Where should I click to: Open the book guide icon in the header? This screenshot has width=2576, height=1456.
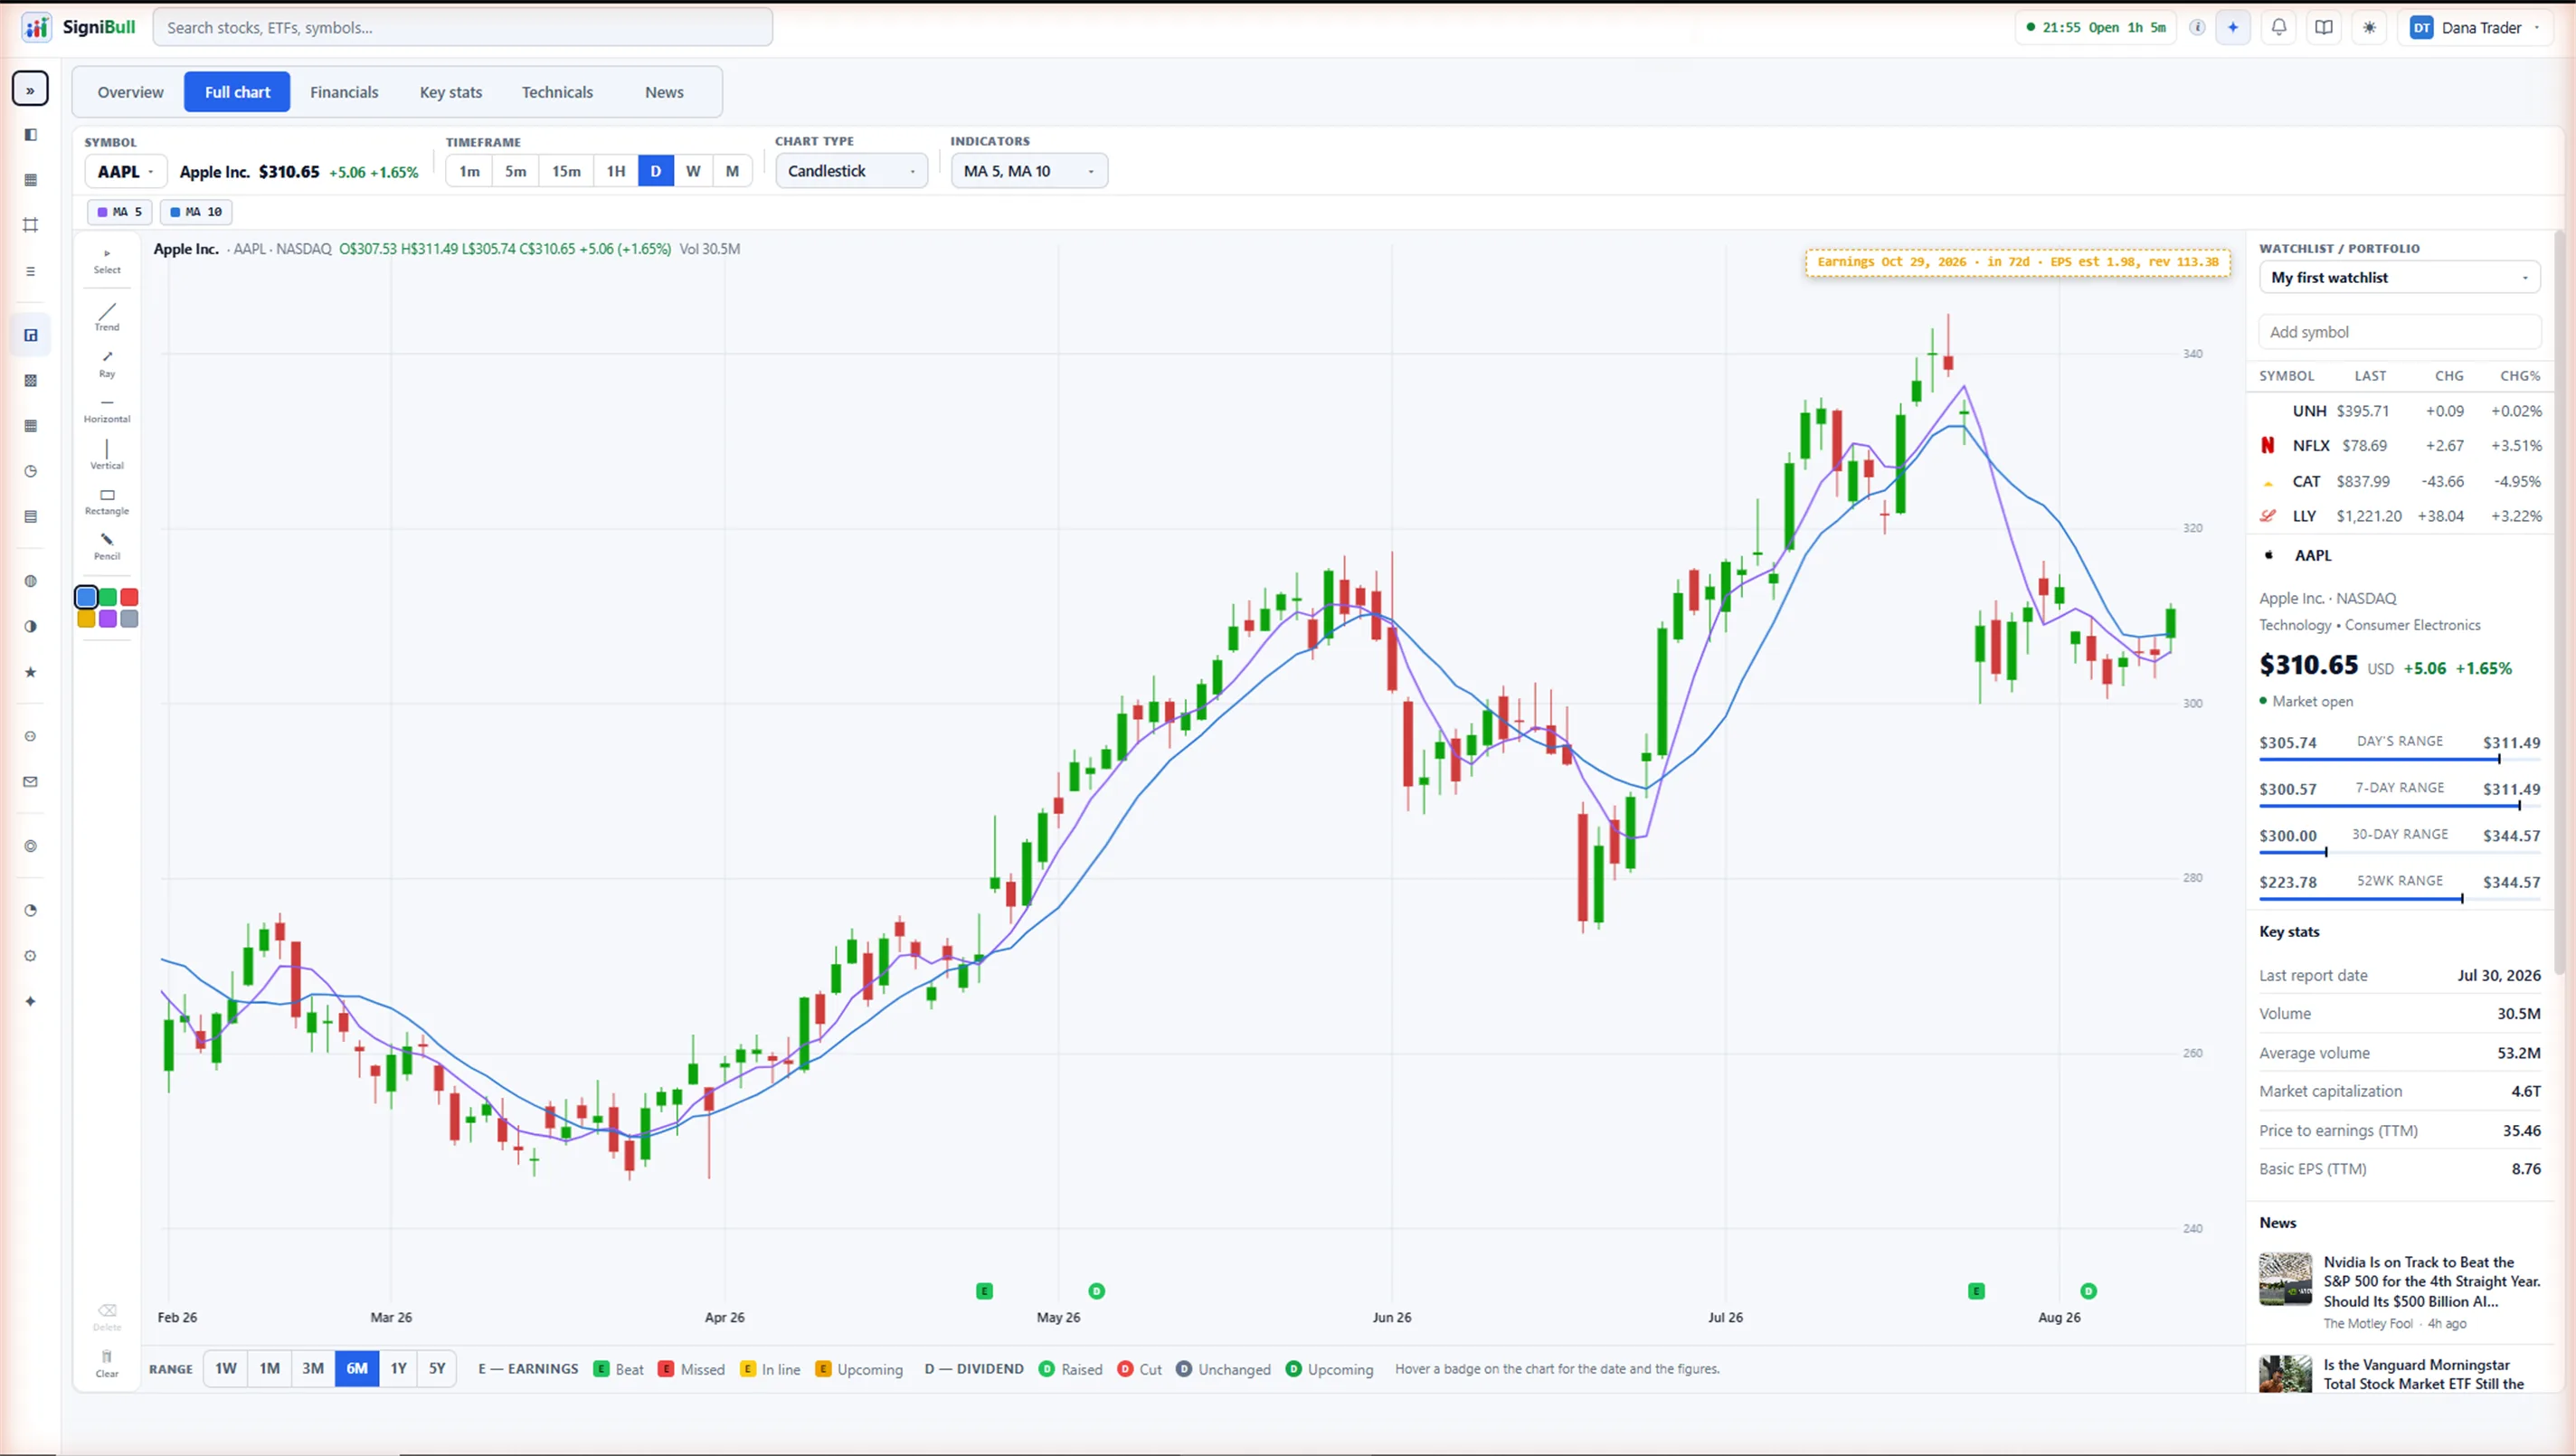tap(2324, 27)
